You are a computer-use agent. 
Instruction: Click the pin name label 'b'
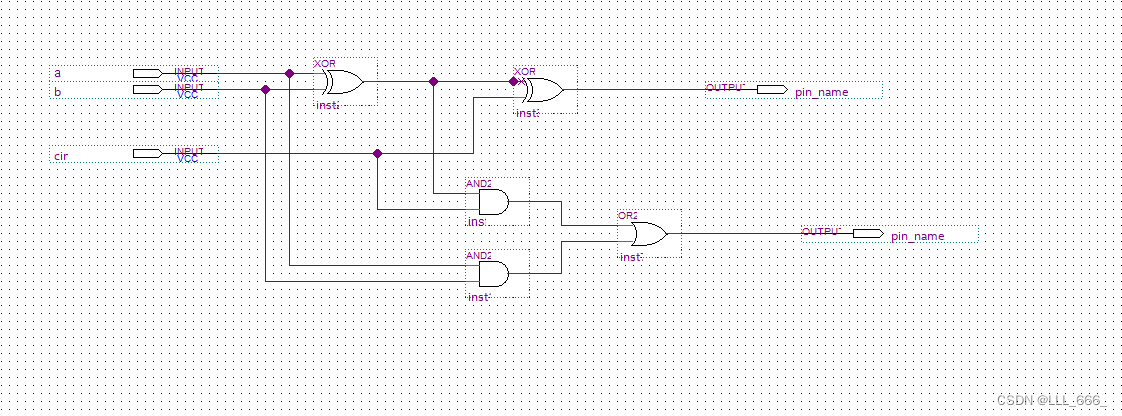click(58, 92)
